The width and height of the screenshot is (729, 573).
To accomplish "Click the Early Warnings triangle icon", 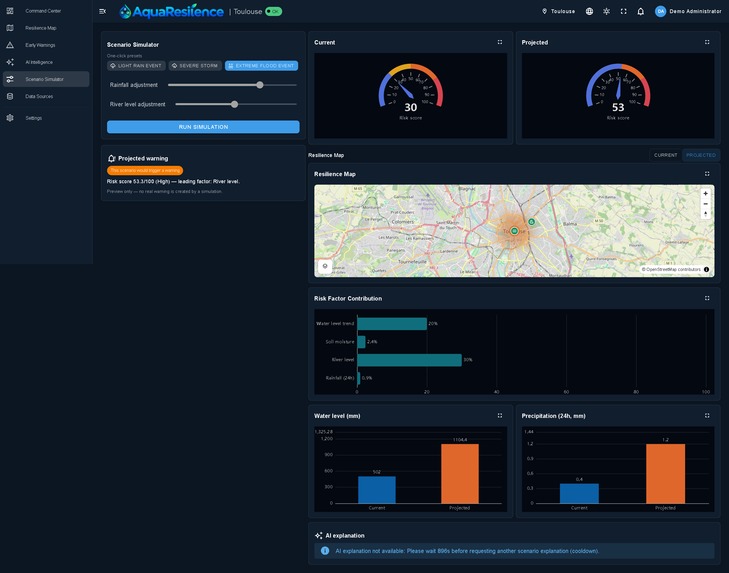I will 10,45.
